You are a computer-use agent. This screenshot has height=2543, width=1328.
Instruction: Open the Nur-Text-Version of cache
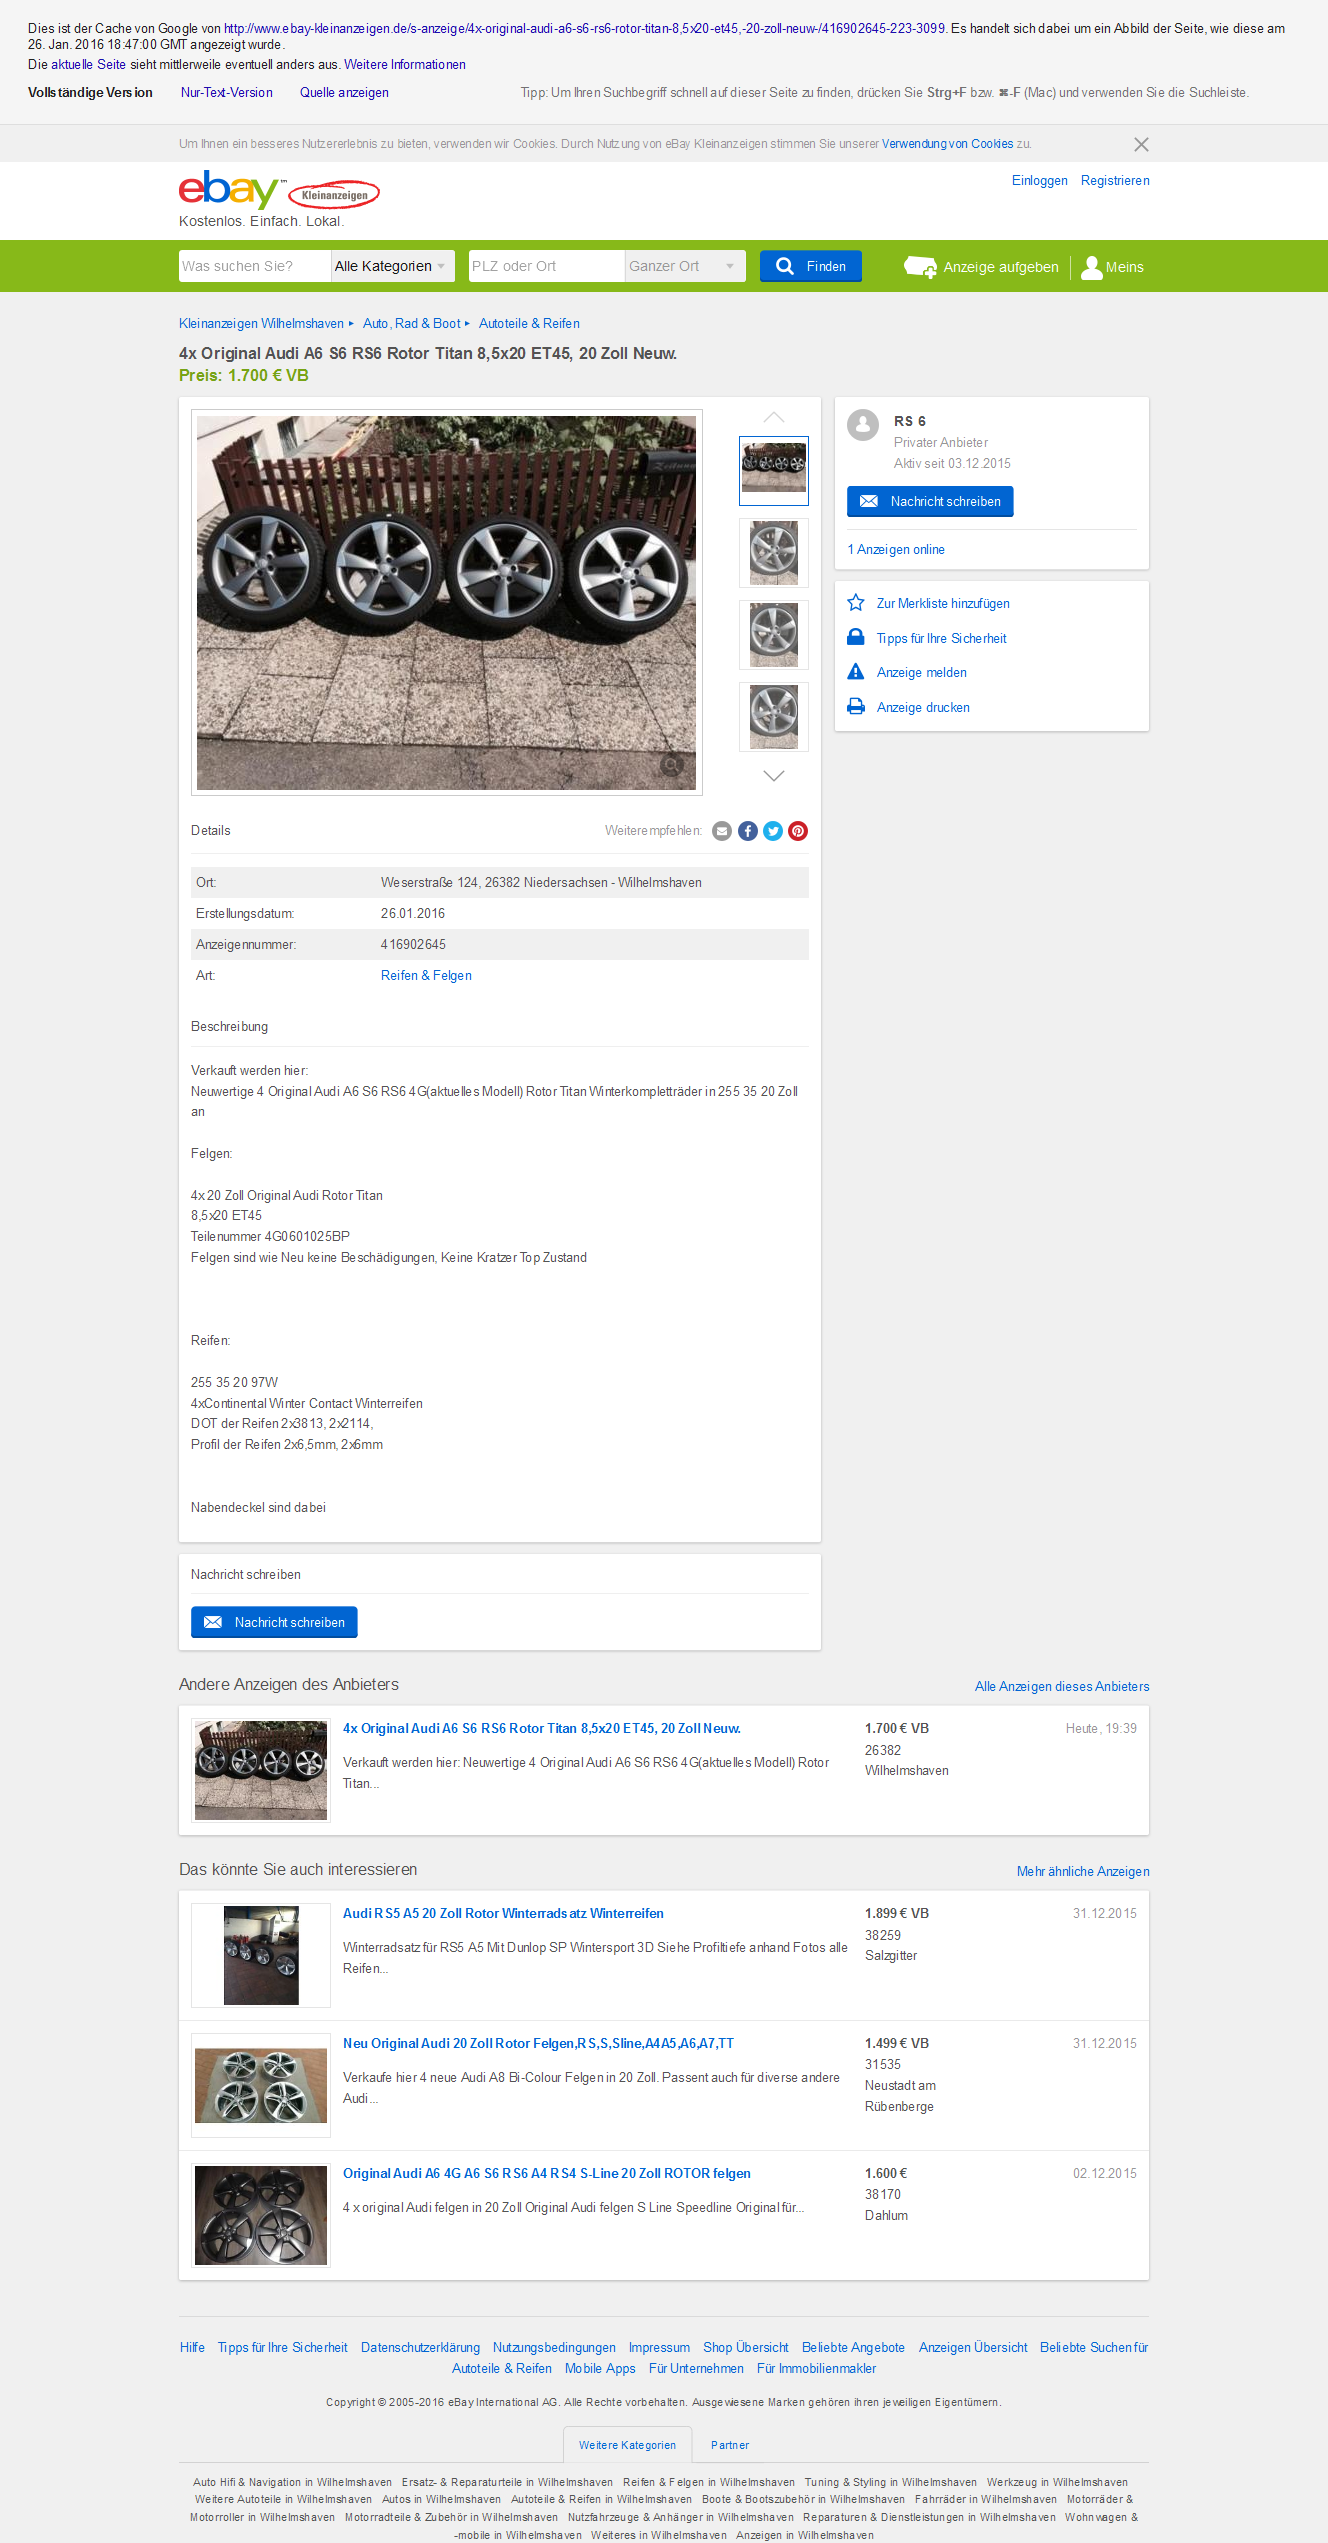226,93
